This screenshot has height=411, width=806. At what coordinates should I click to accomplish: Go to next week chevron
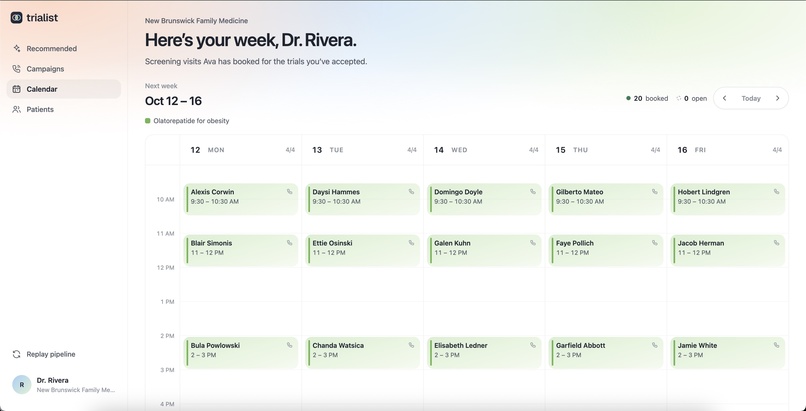(777, 98)
